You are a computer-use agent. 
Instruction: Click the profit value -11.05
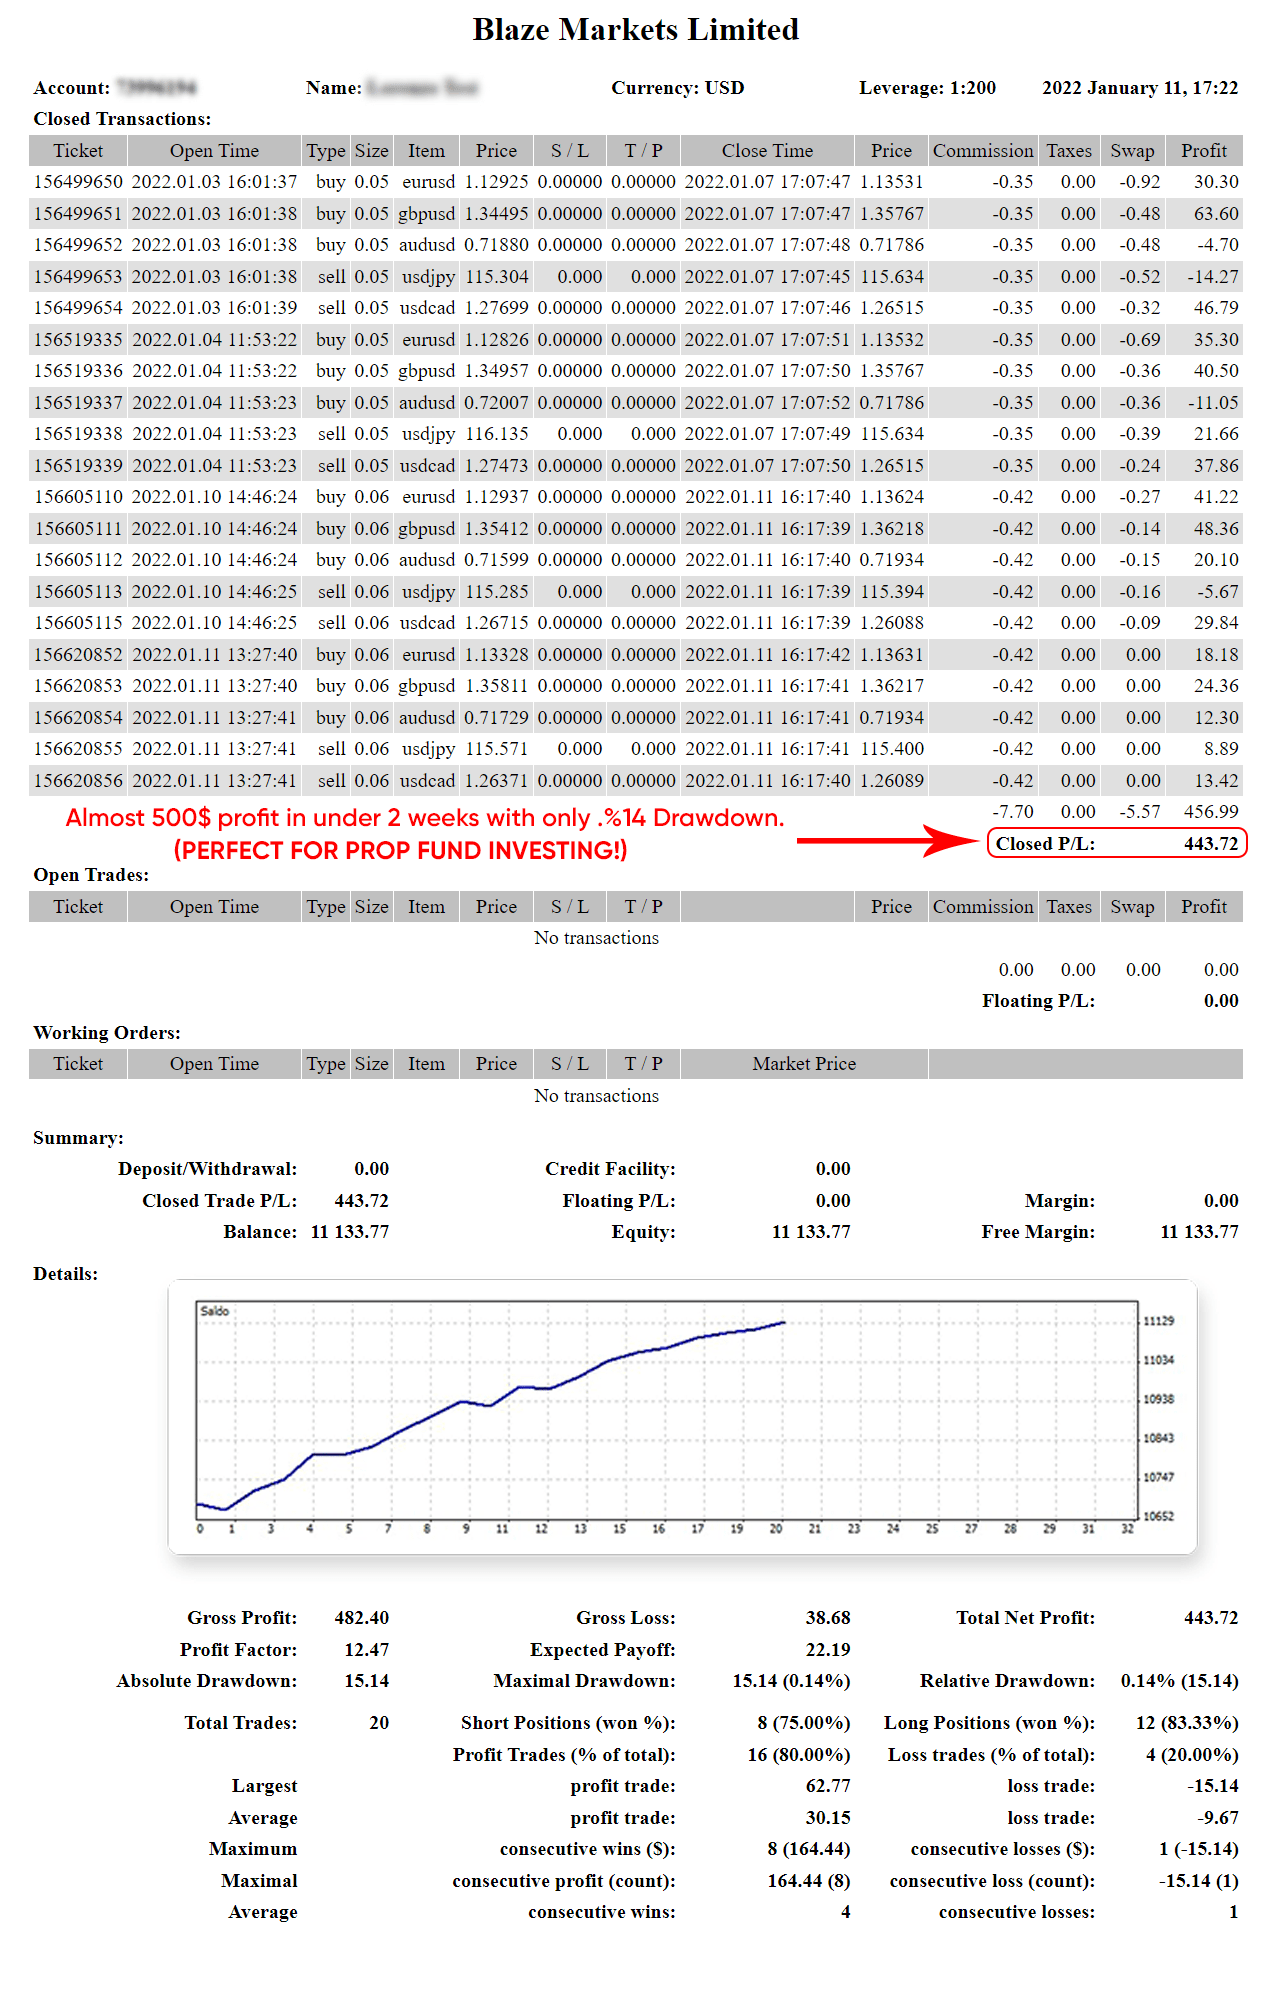[x=1213, y=403]
